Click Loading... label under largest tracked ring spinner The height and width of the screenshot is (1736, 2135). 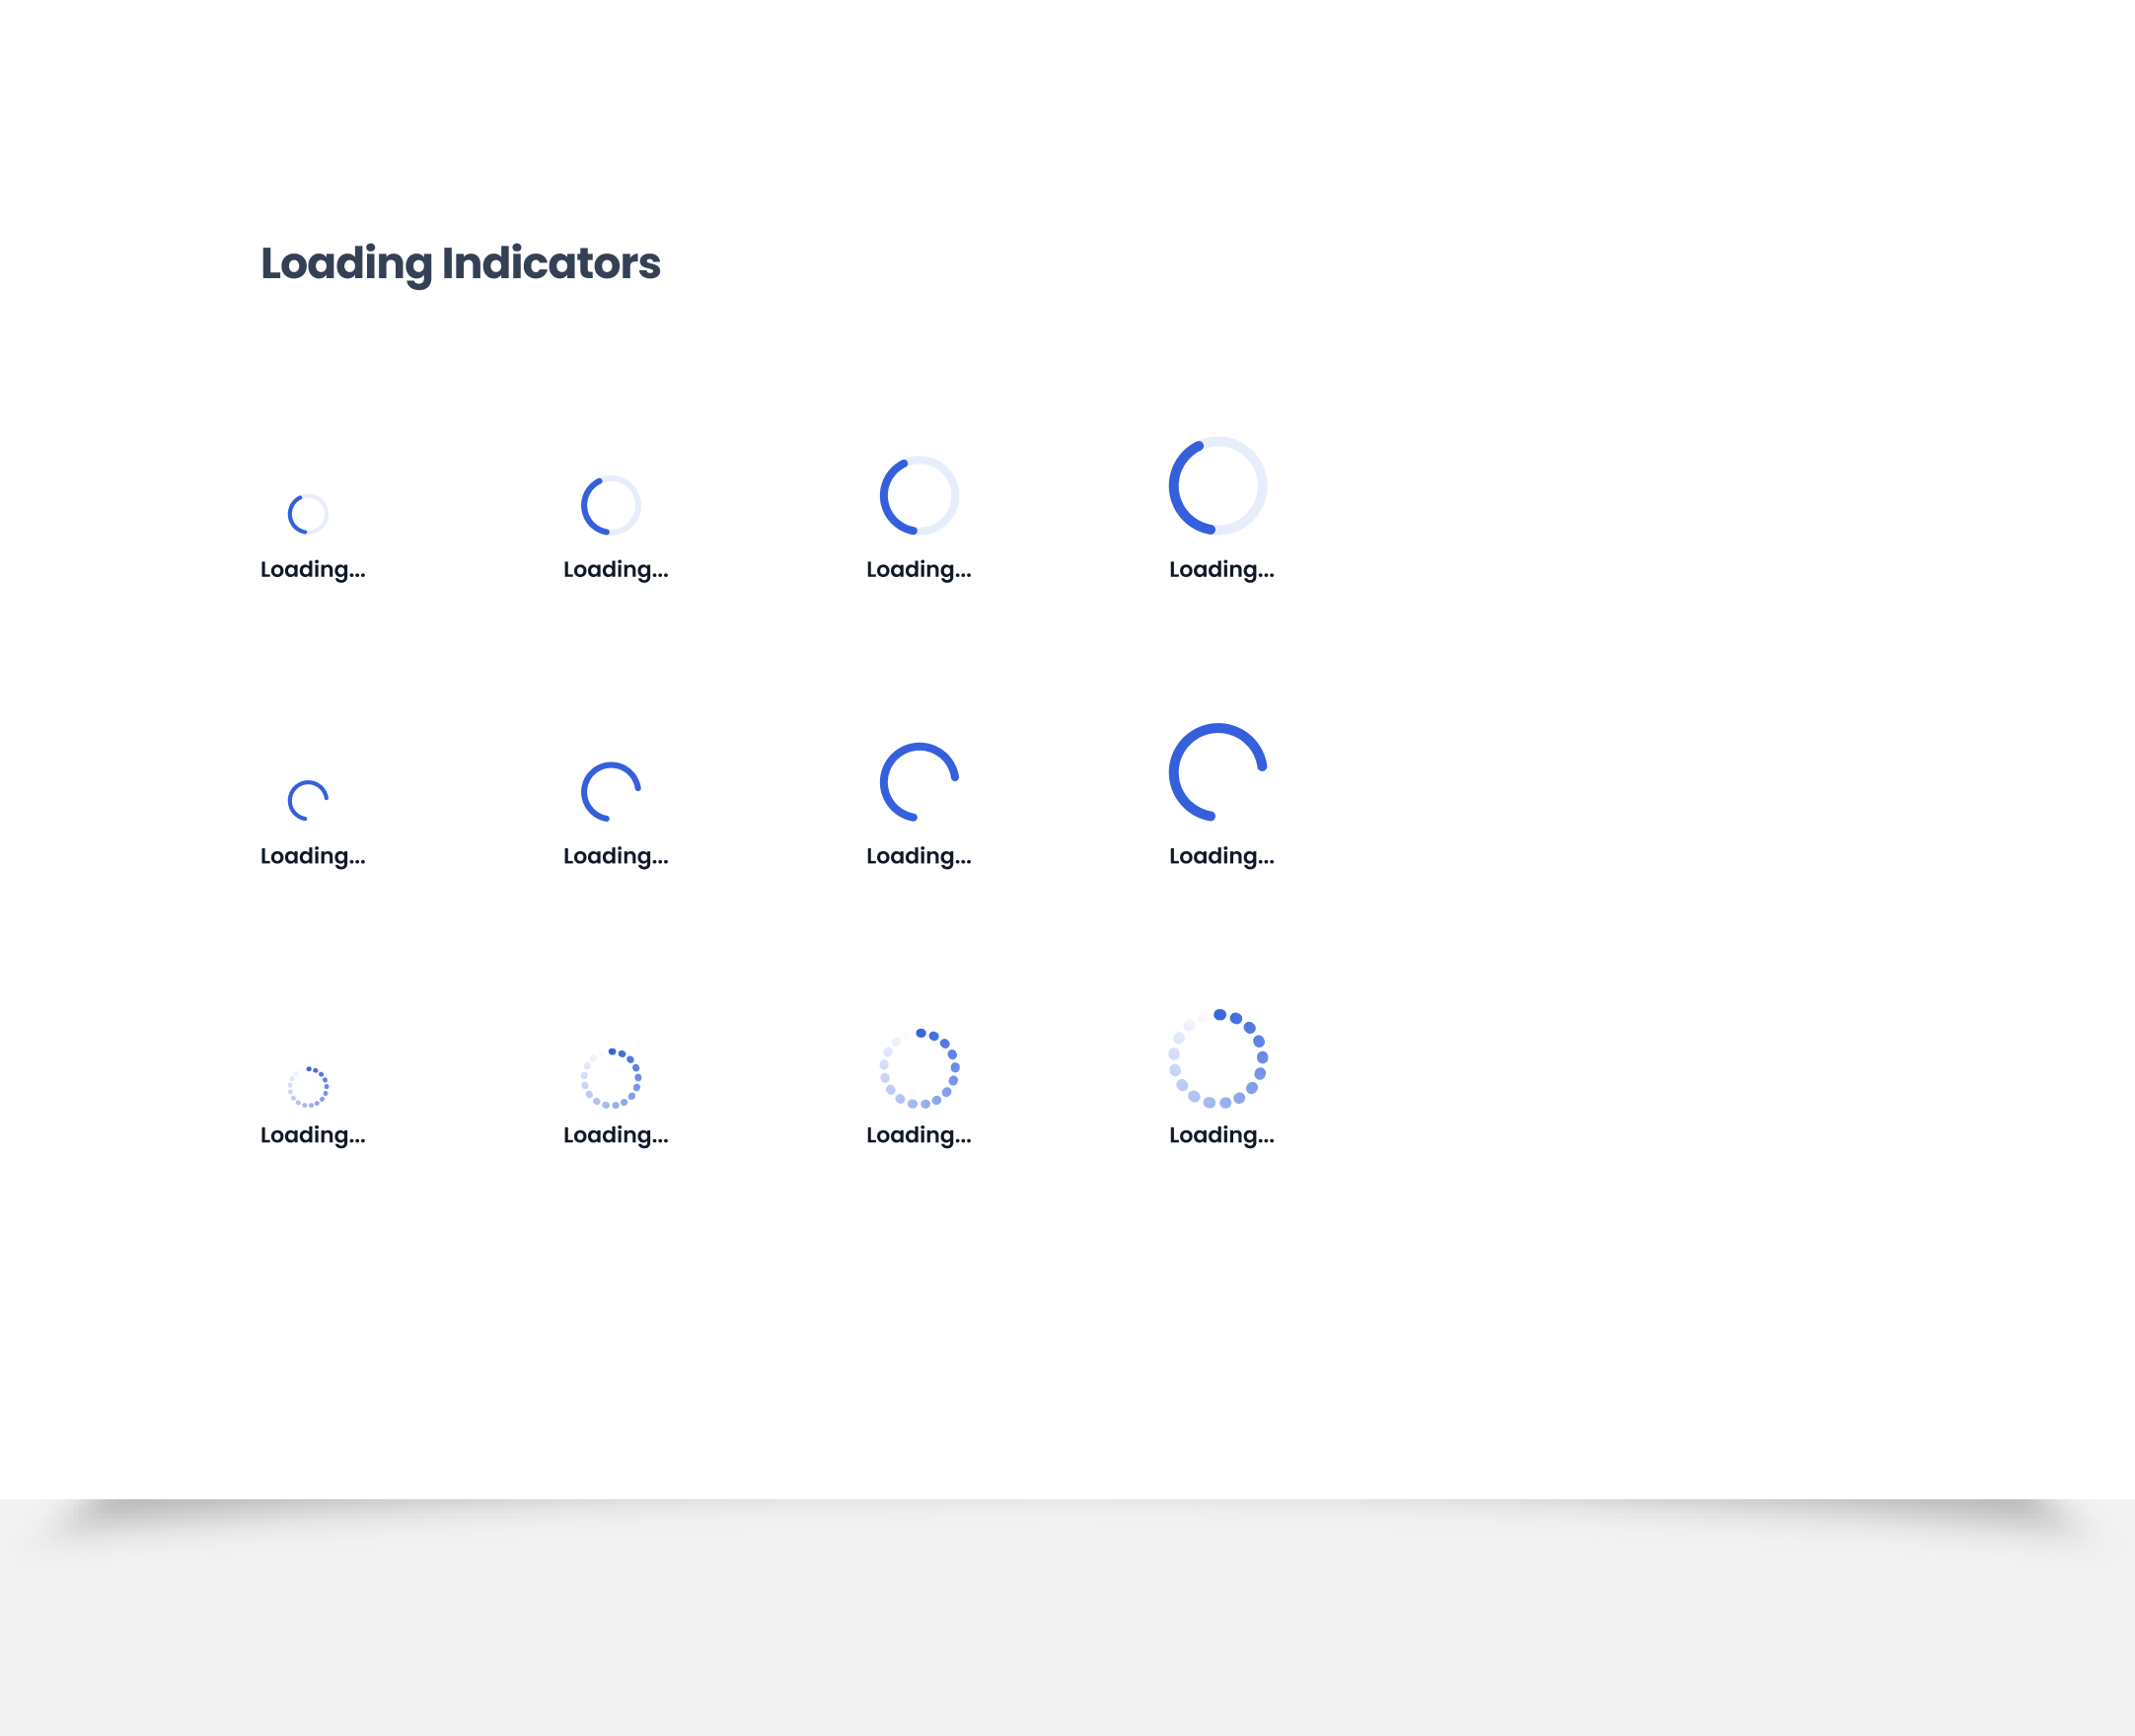(1221, 569)
